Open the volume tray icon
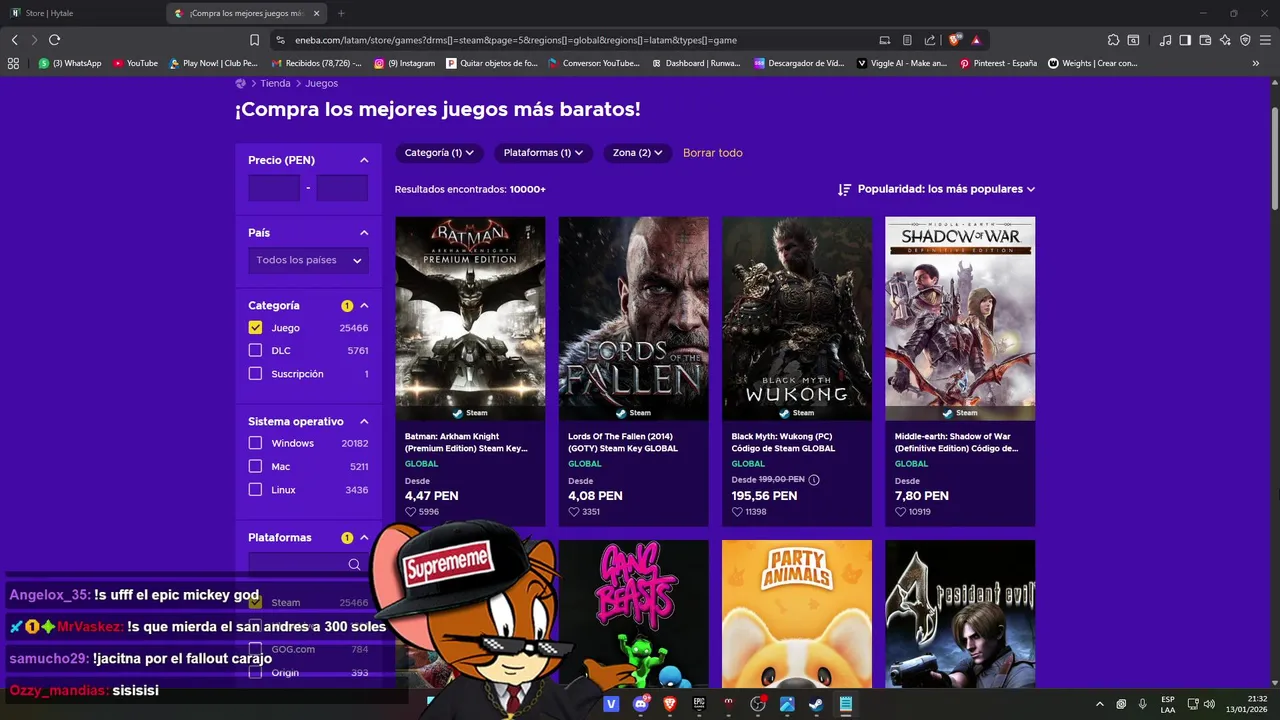The height and width of the screenshot is (720, 1280). (x=1209, y=704)
